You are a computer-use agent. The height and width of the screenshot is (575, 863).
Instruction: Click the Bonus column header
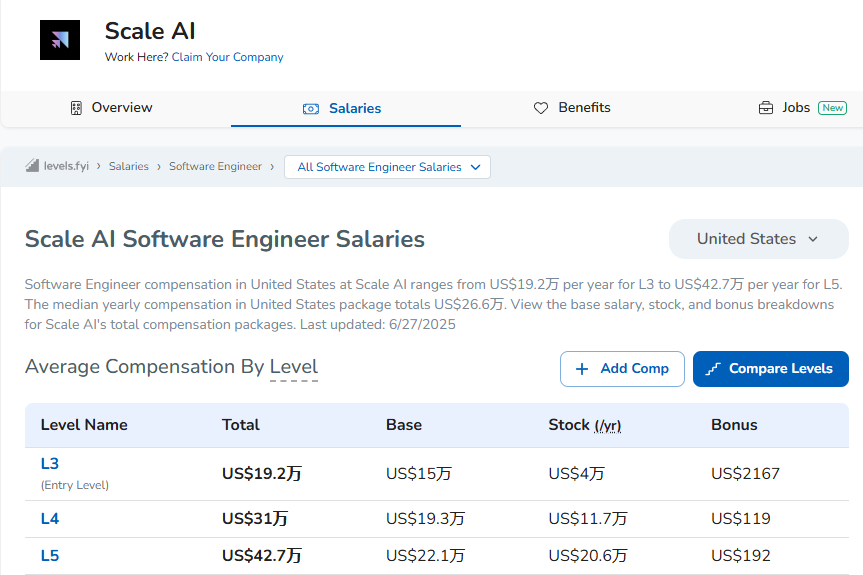(x=734, y=425)
